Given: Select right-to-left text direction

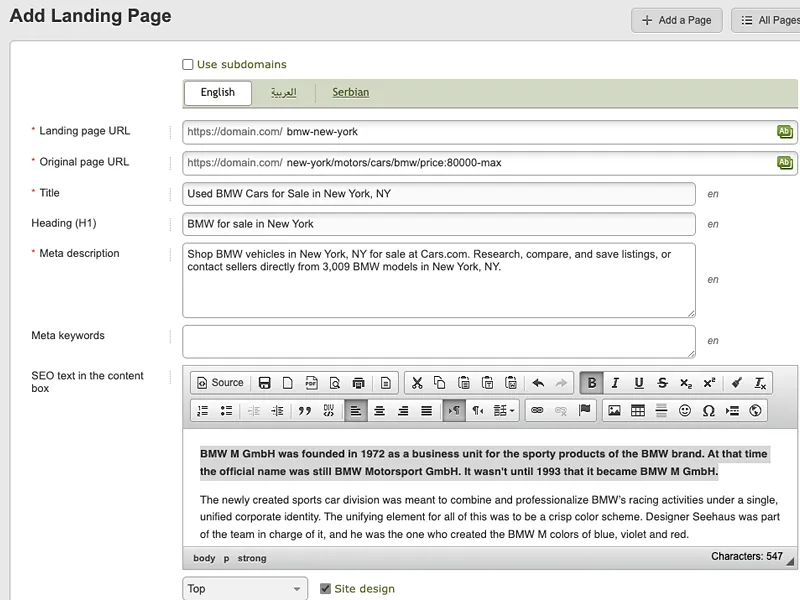Looking at the screenshot, I should pos(478,410).
